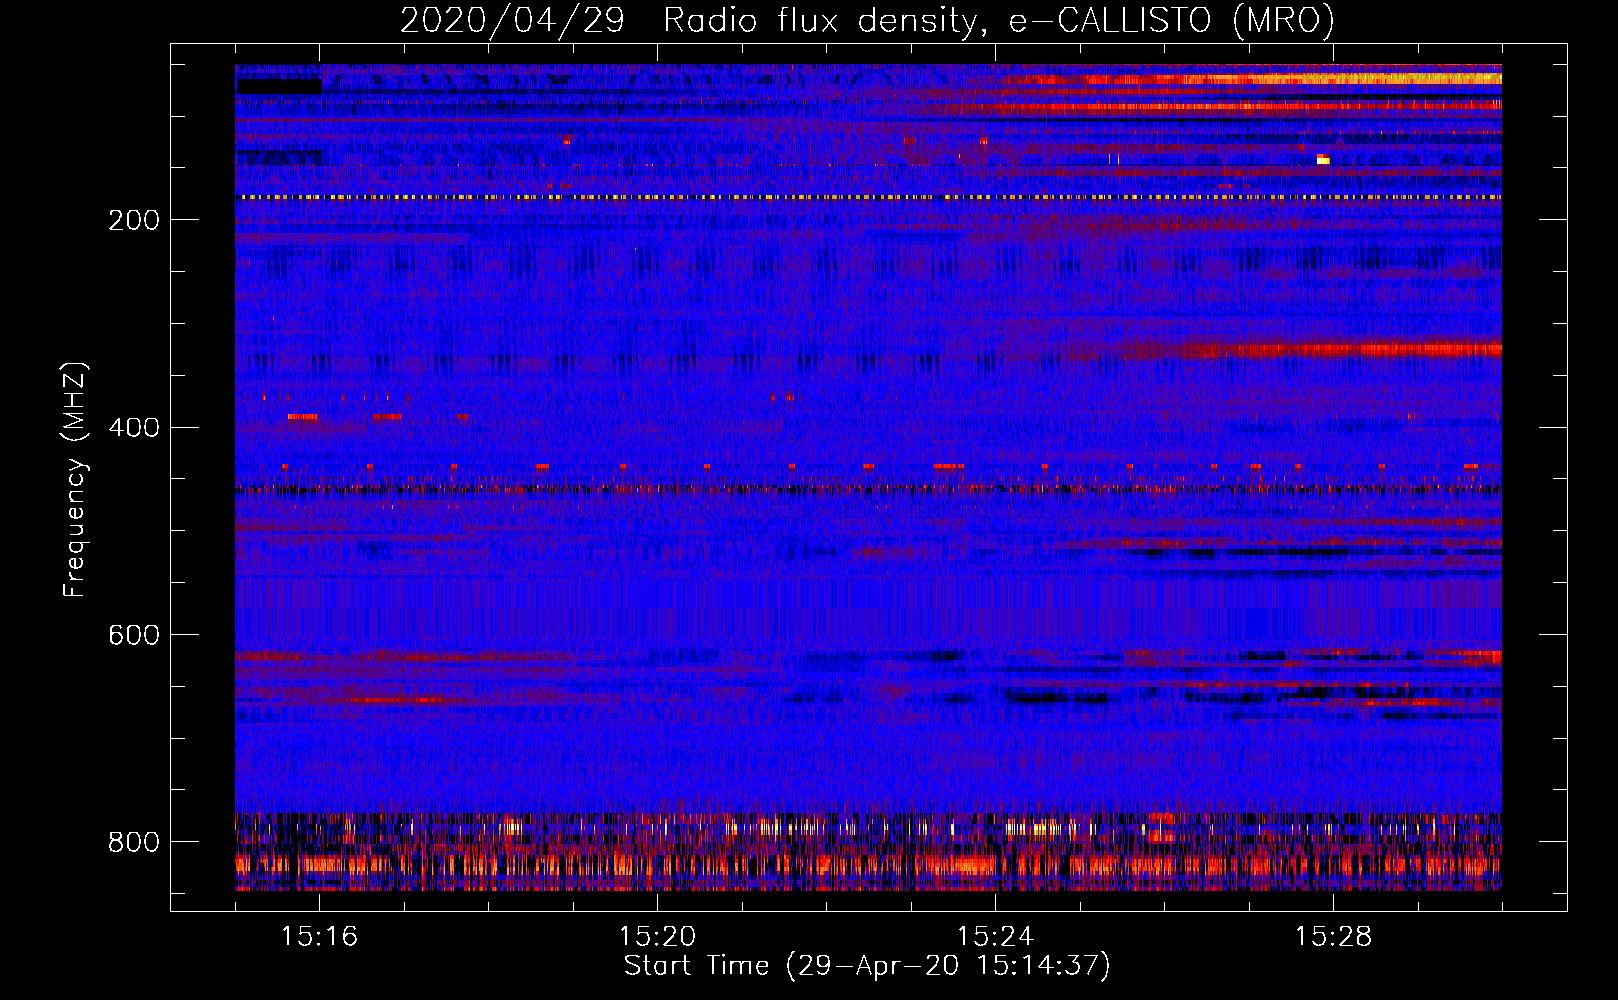Click the 600 frequency tick label
Image resolution: width=1618 pixels, height=1000 pixels.
134,636
